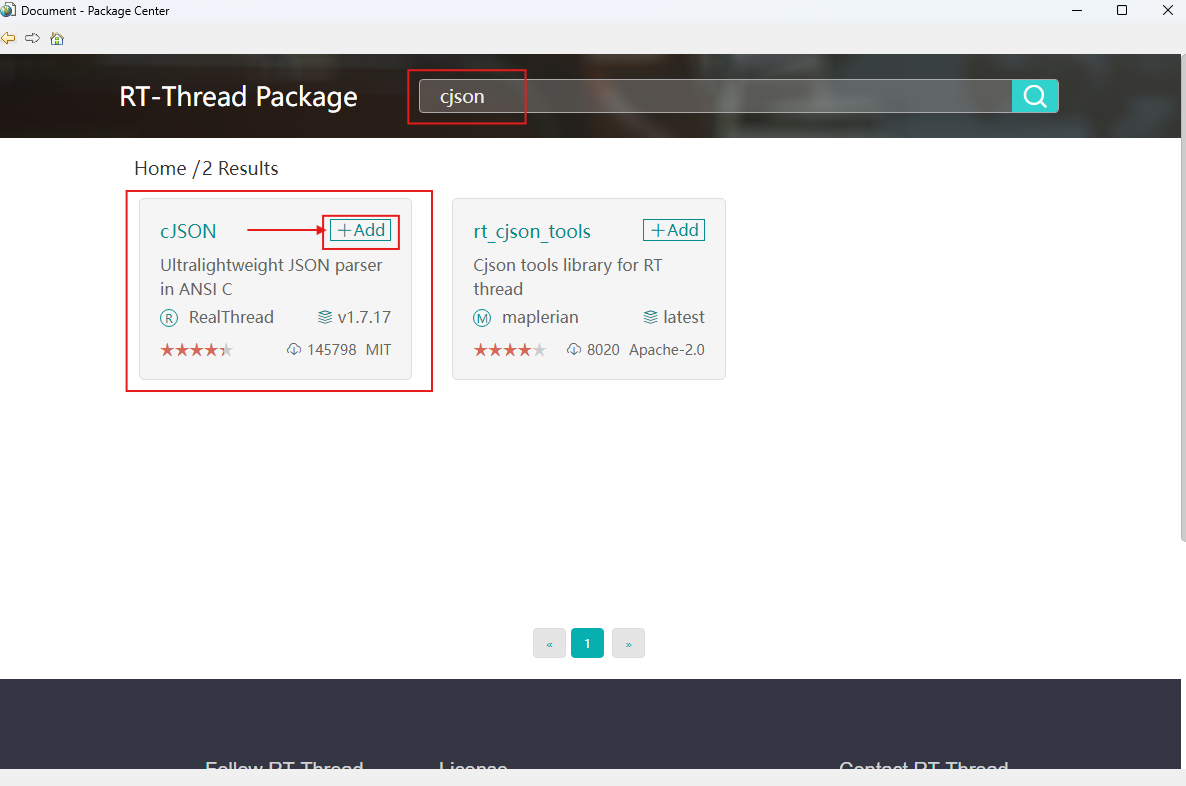Go to next results page
The image size is (1186, 786).
[628, 644]
